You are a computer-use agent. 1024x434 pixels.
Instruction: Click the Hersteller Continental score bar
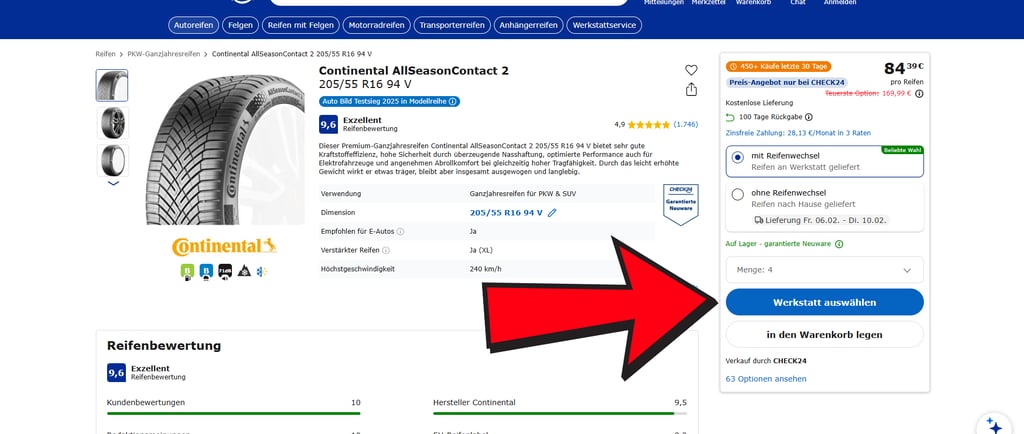[x=560, y=413]
